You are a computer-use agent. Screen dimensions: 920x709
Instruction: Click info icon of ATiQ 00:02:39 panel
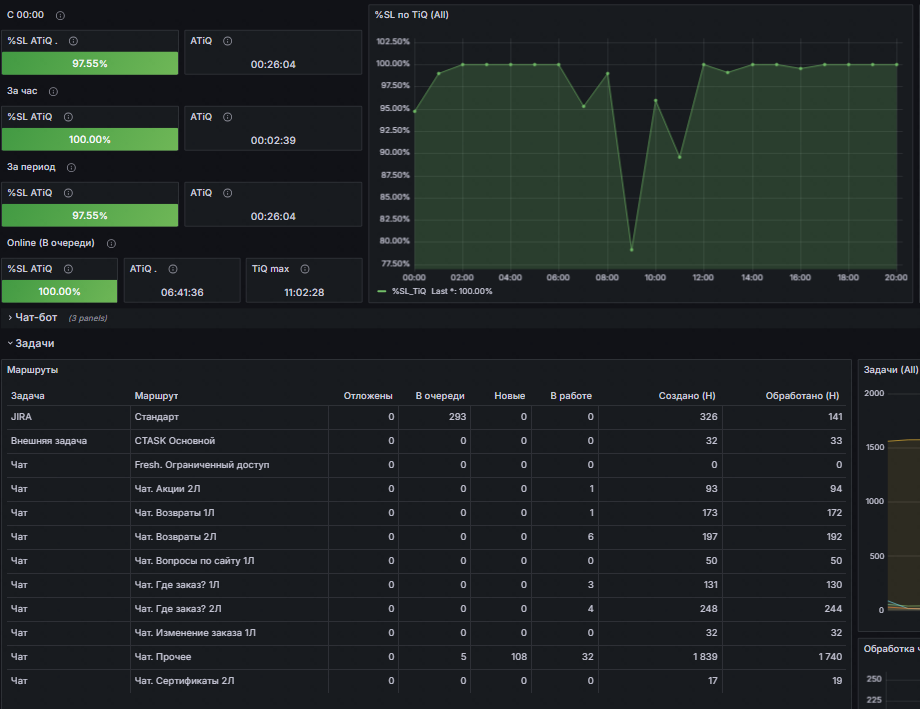[x=228, y=117]
